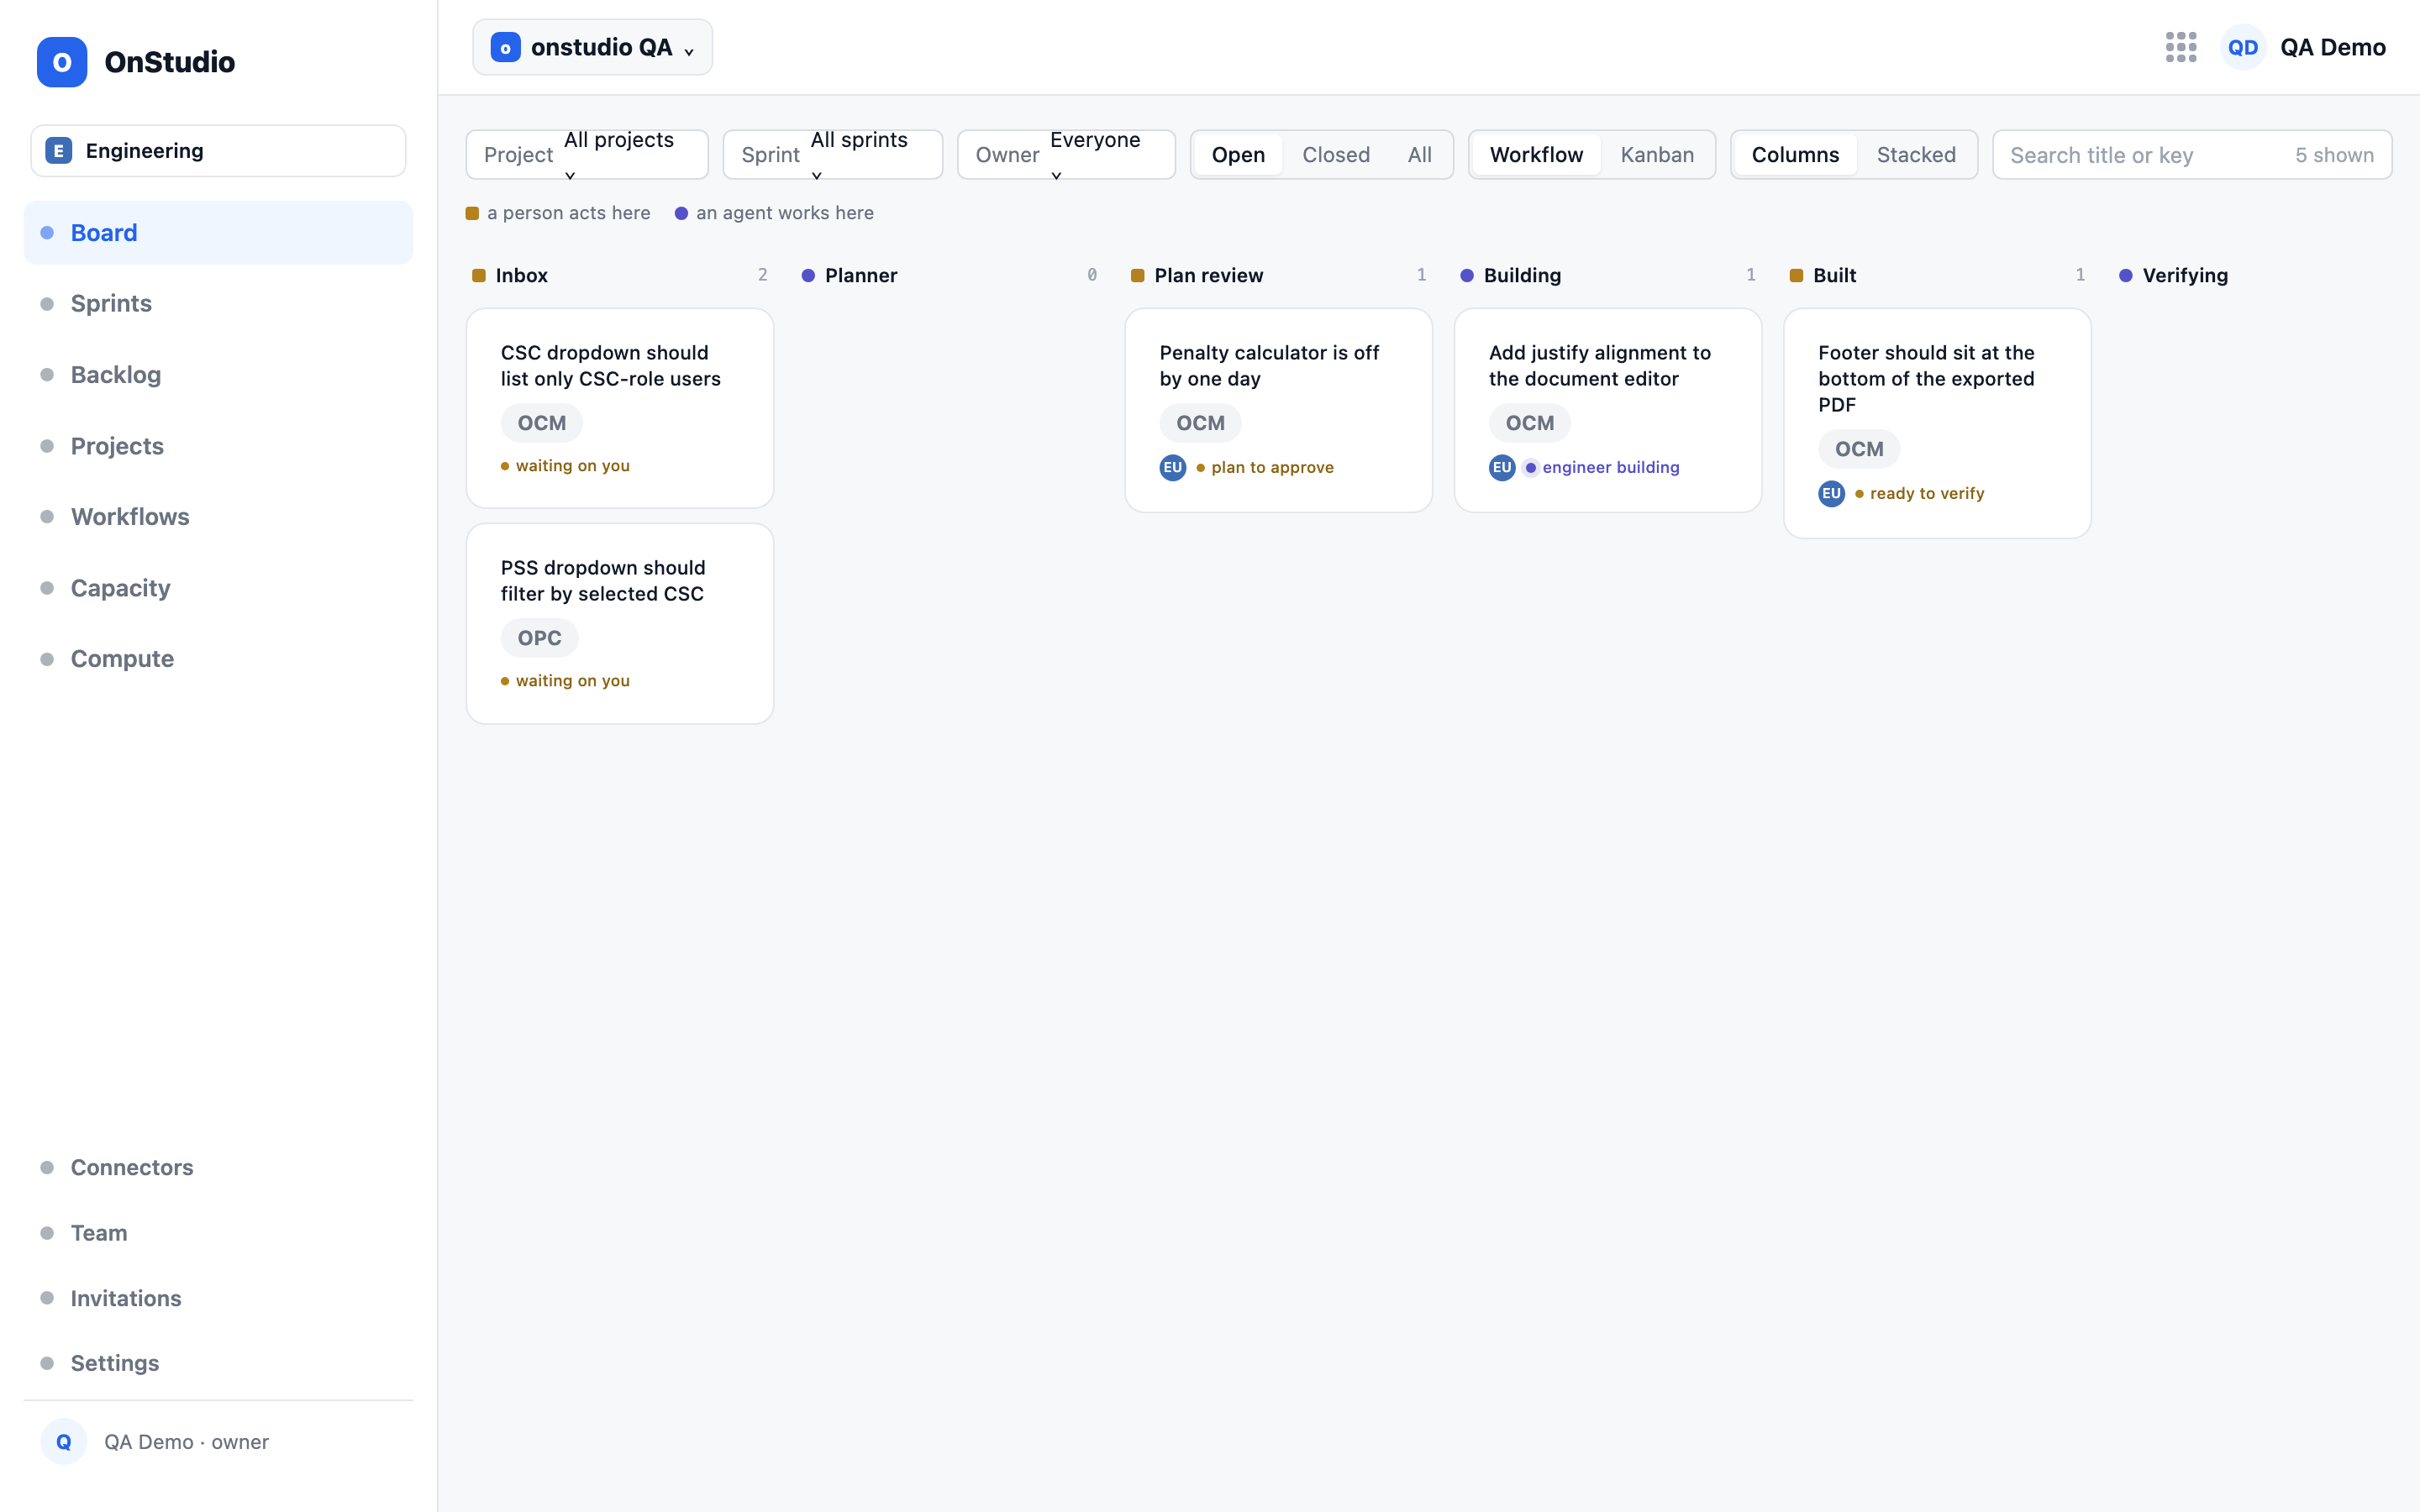Open Workflows in sidebar
Image resolution: width=2420 pixels, height=1512 pixels.
point(218,517)
